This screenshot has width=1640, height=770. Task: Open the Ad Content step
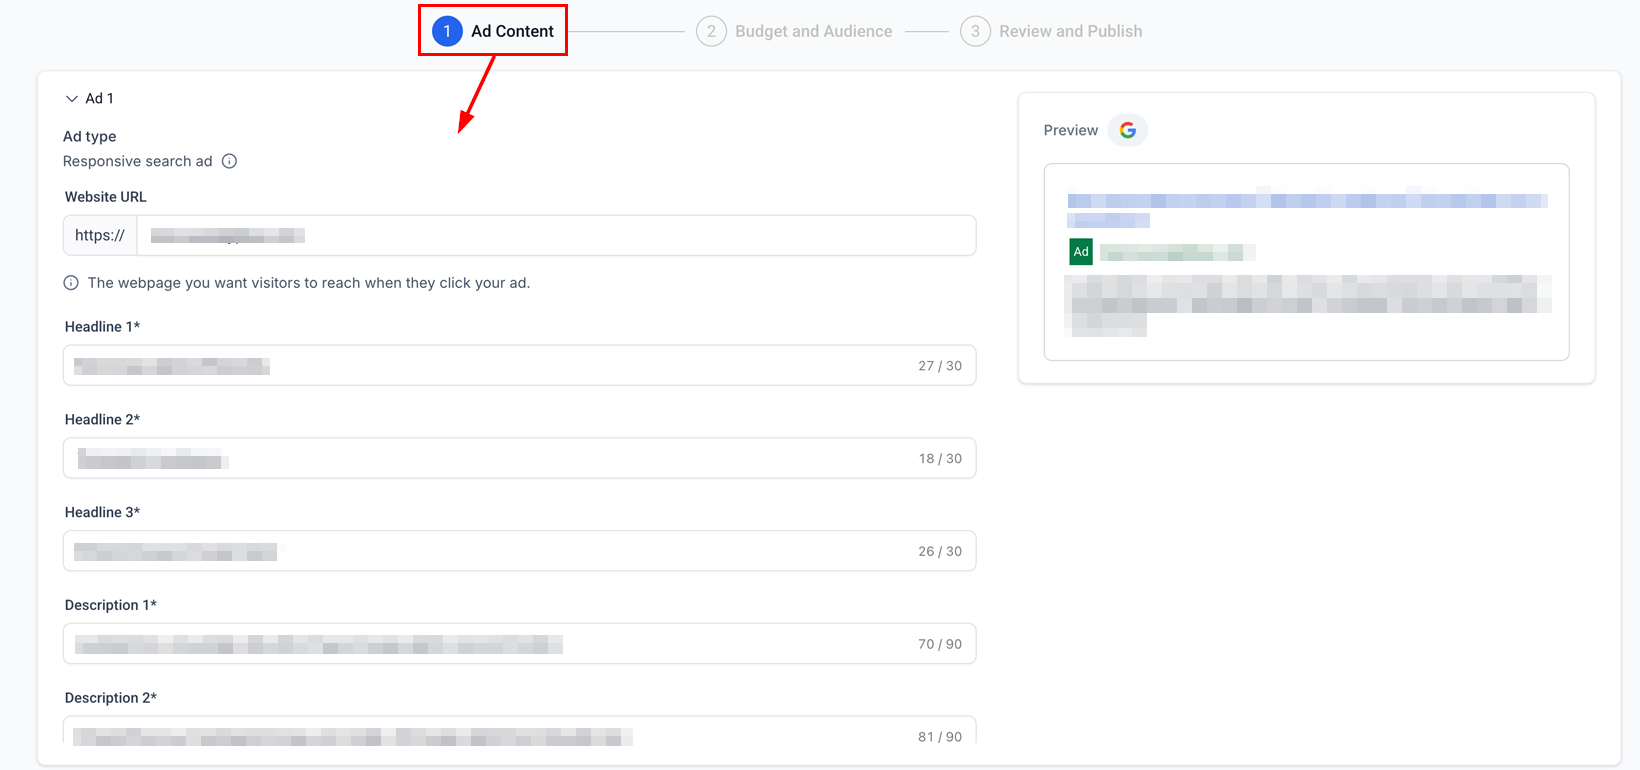point(493,31)
